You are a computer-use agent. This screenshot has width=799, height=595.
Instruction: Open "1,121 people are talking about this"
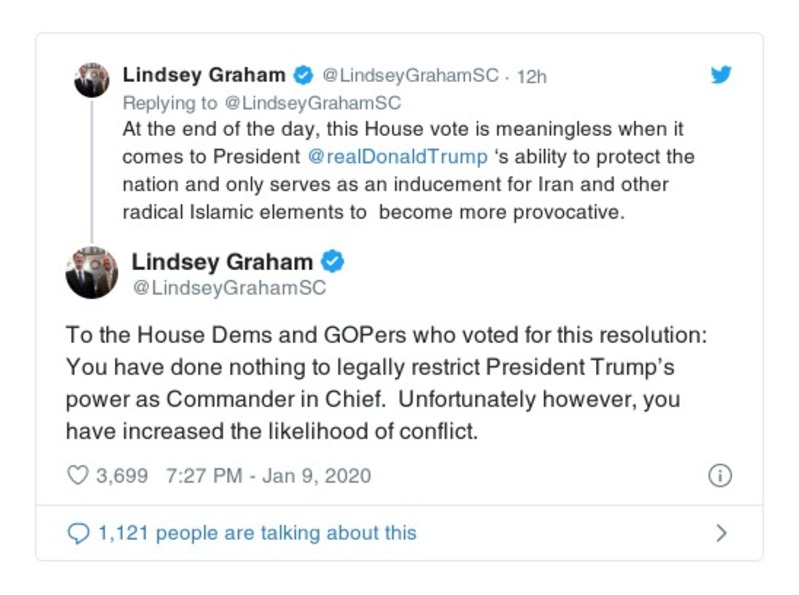pyautogui.click(x=256, y=533)
